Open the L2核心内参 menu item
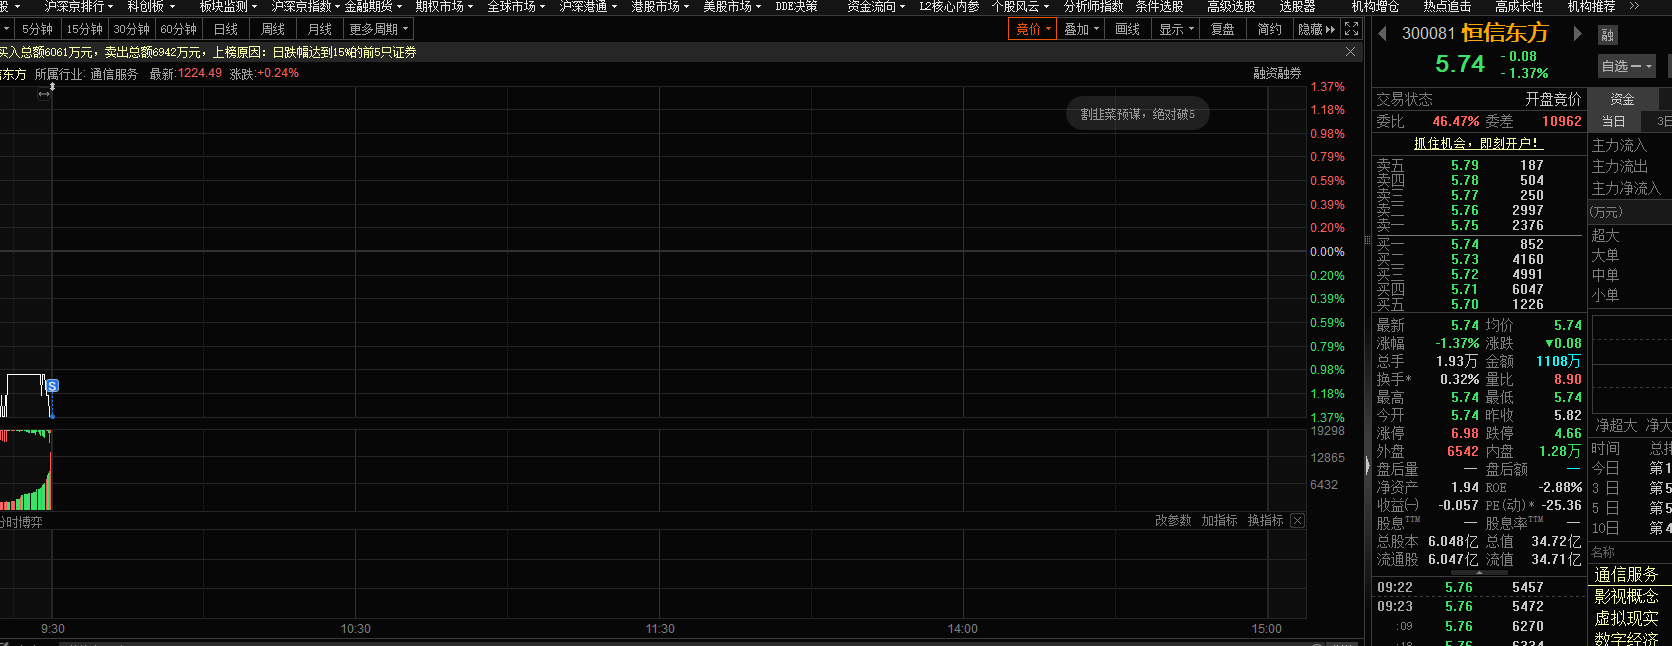 tap(949, 6)
